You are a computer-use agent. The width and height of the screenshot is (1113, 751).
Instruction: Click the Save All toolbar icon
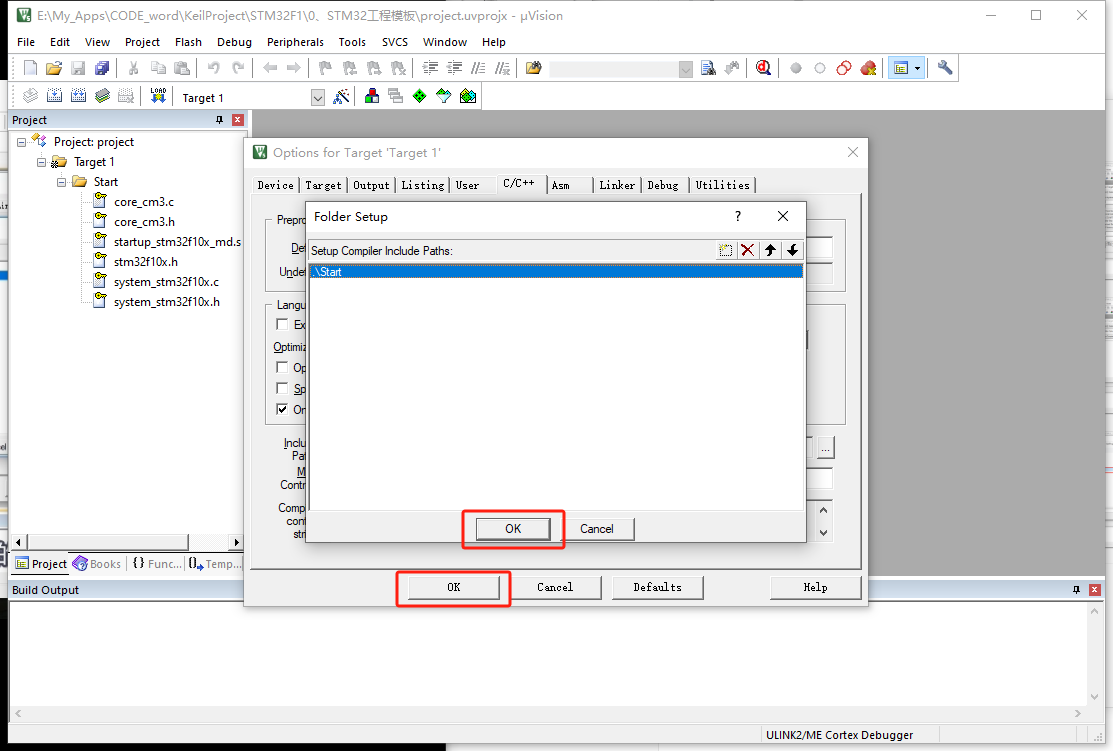[x=102, y=68]
